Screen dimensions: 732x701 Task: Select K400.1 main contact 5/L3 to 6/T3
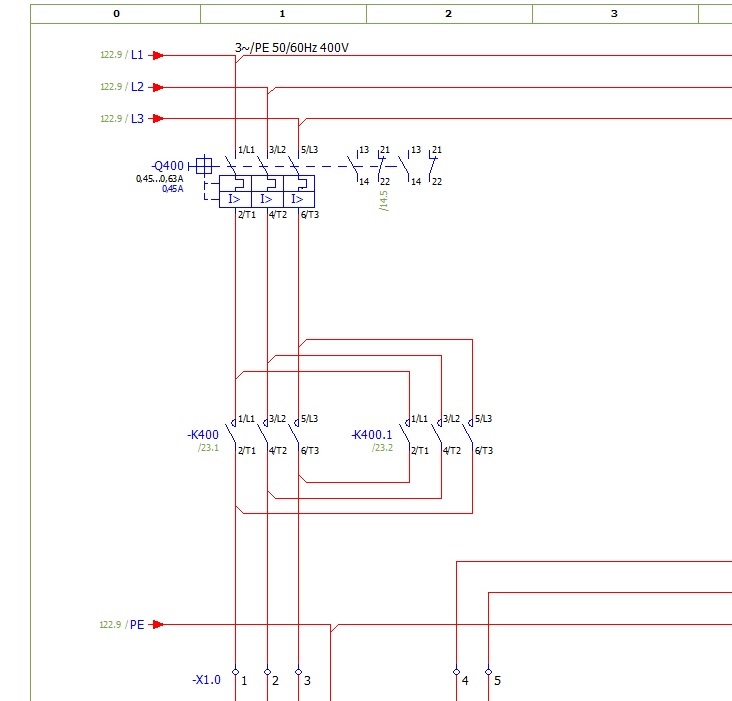tap(469, 435)
